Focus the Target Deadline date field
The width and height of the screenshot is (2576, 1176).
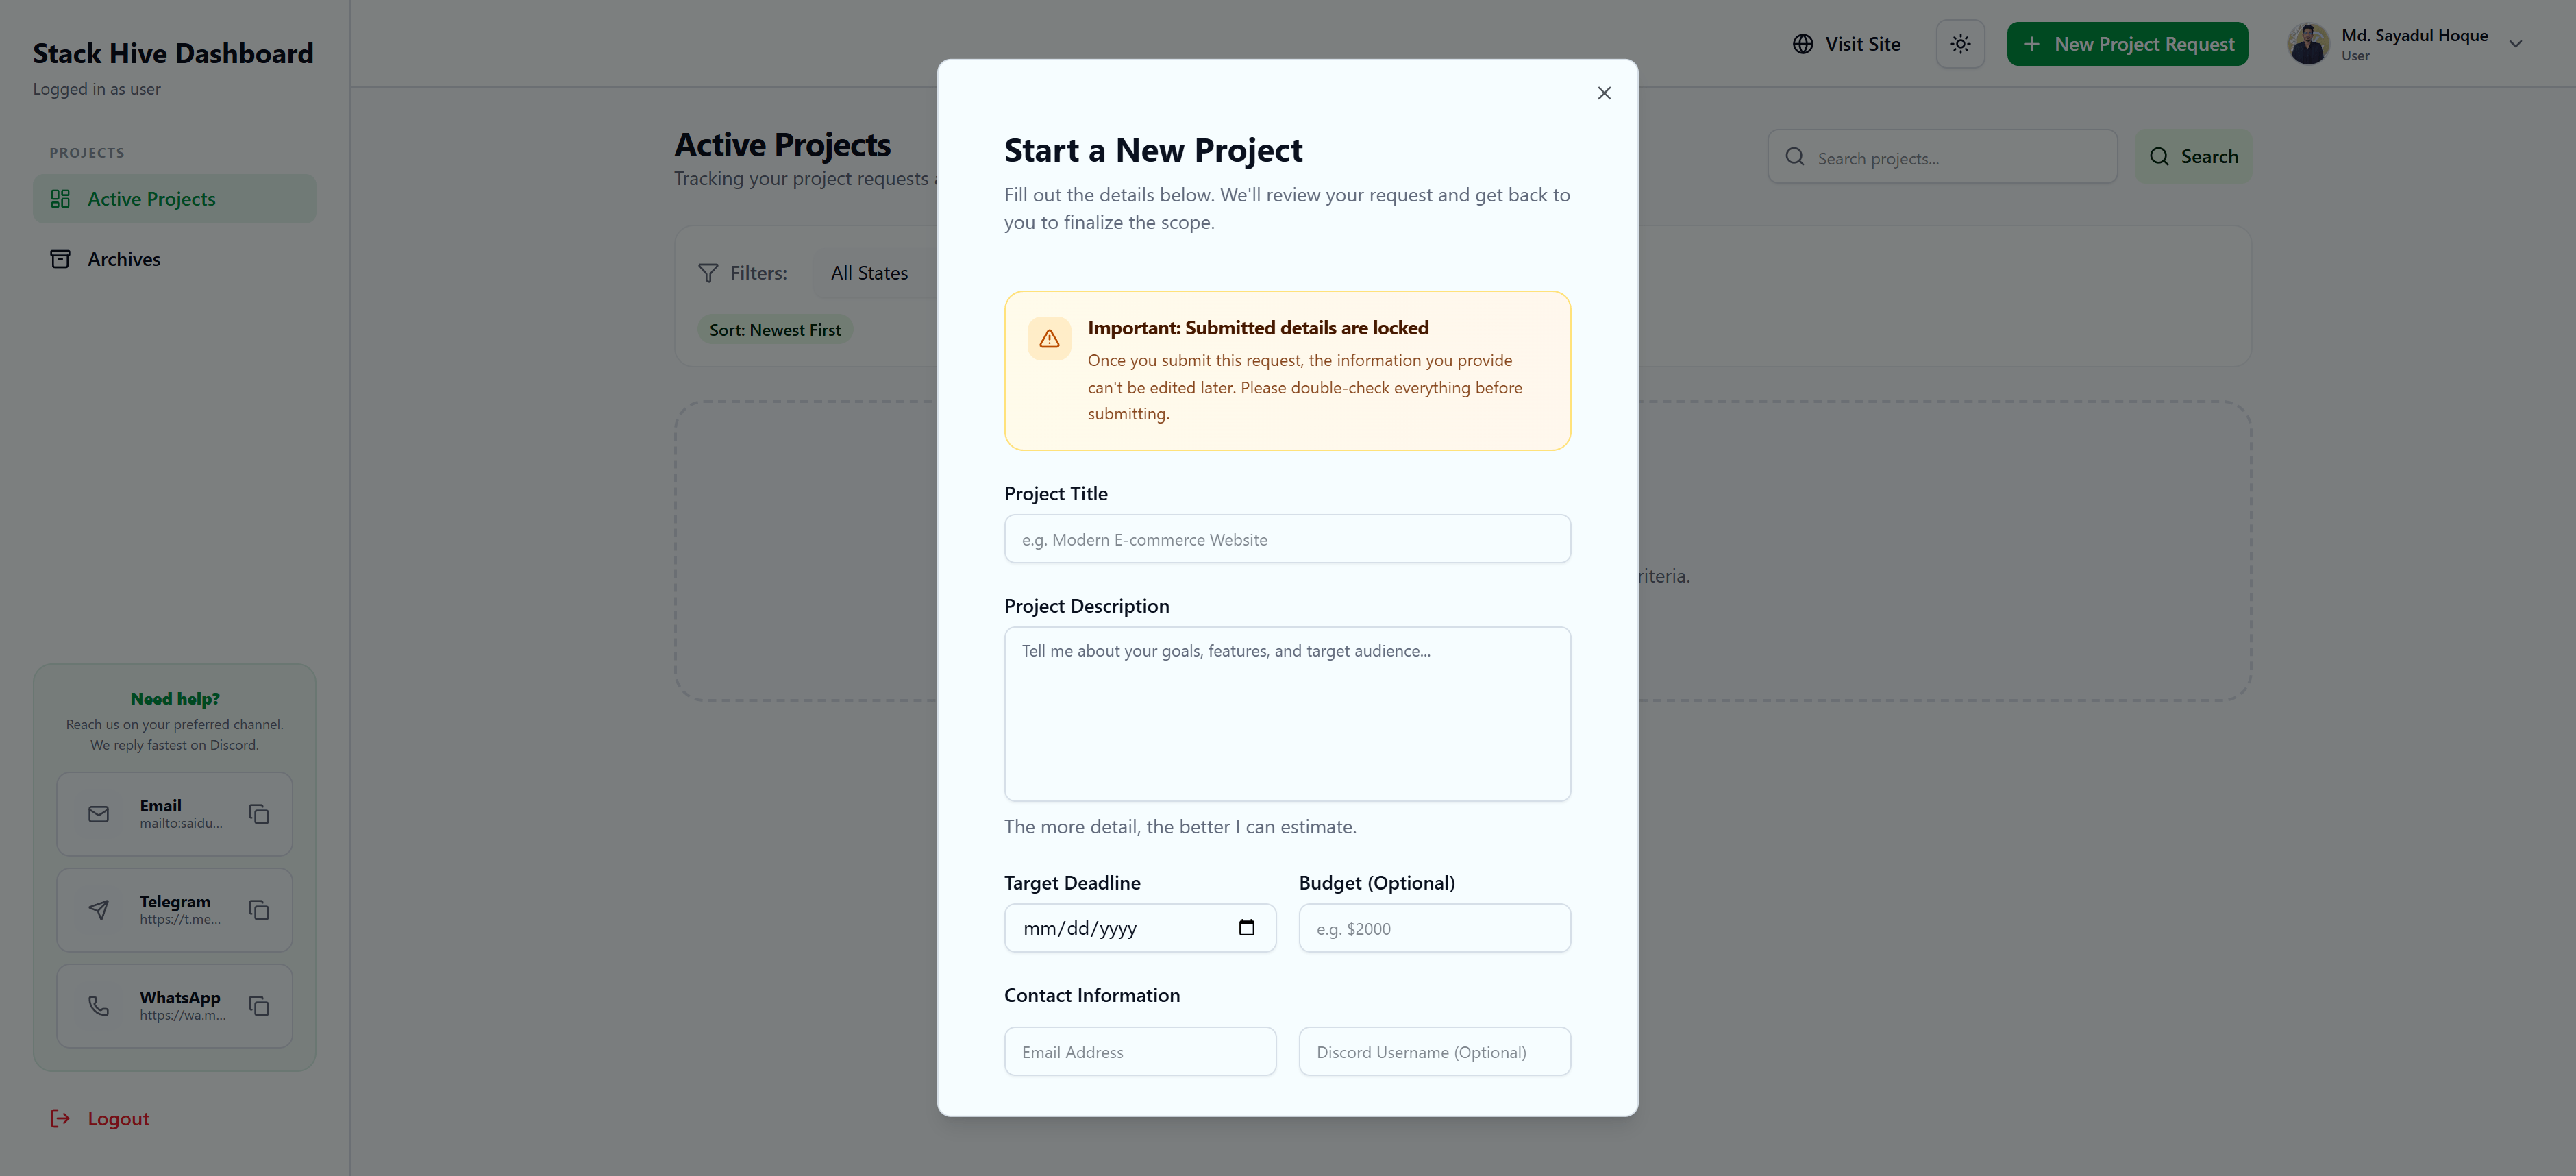[1140, 928]
